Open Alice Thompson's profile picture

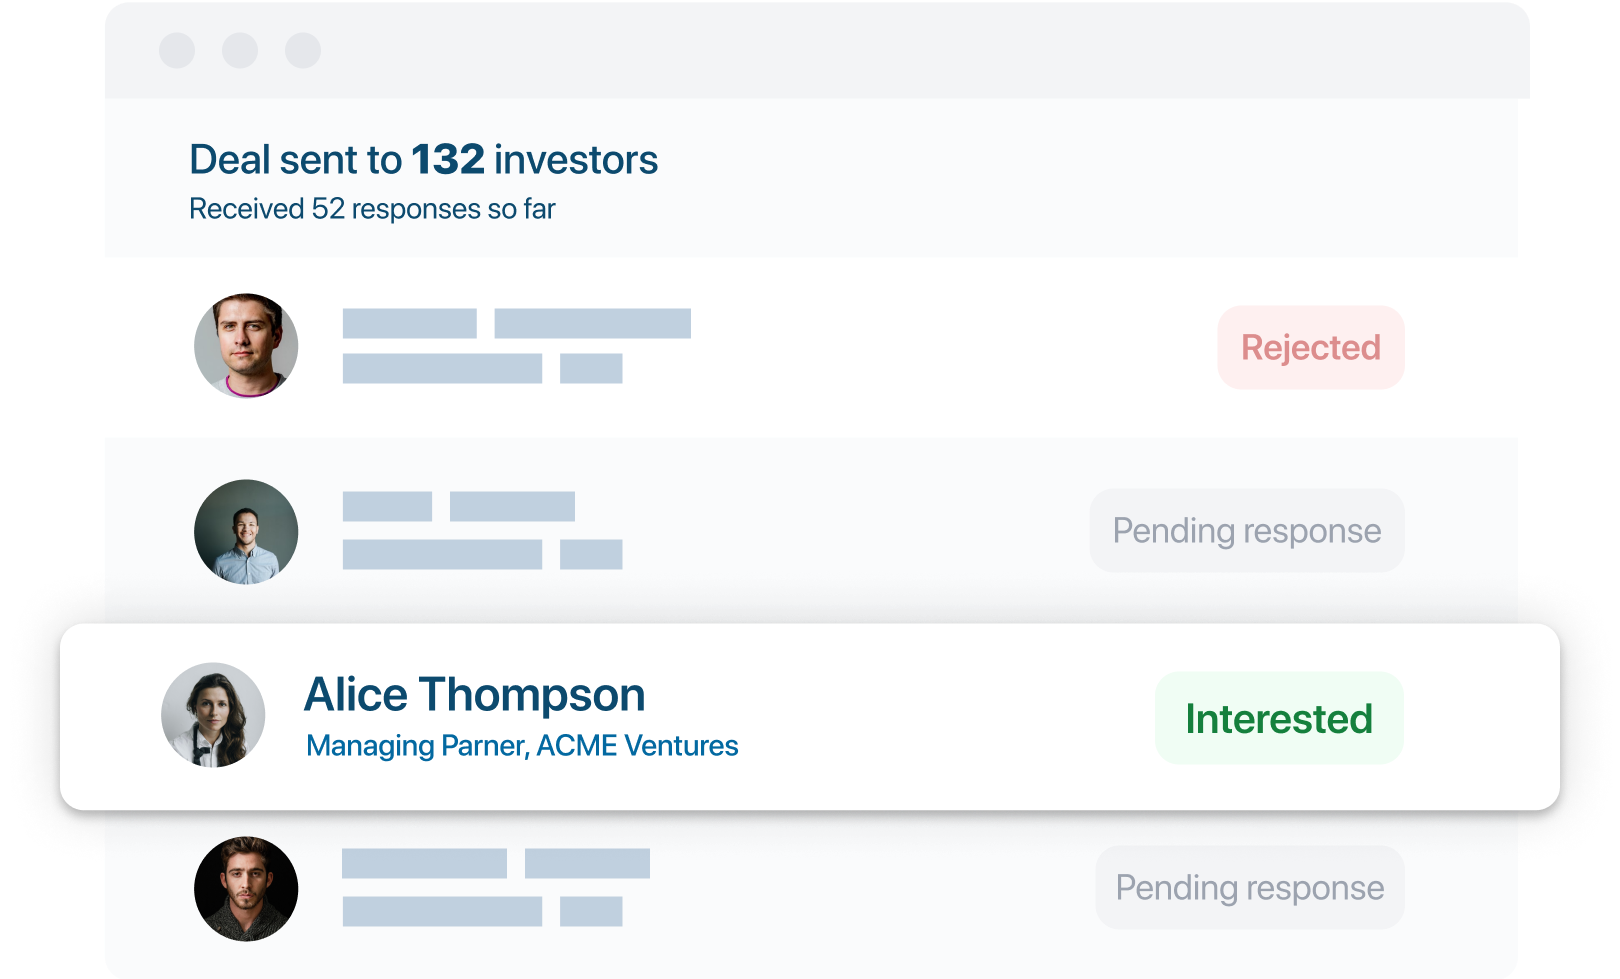click(x=213, y=715)
